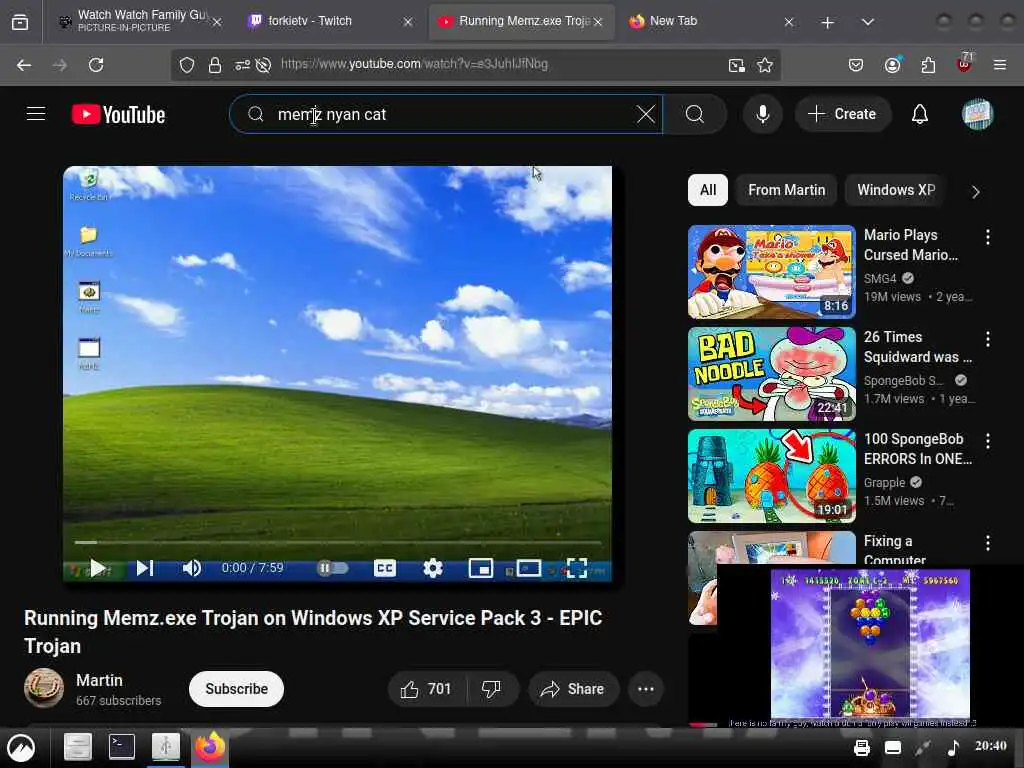List all tabs dropdown arrow
Image resolution: width=1024 pixels, height=768 pixels.
867,23
